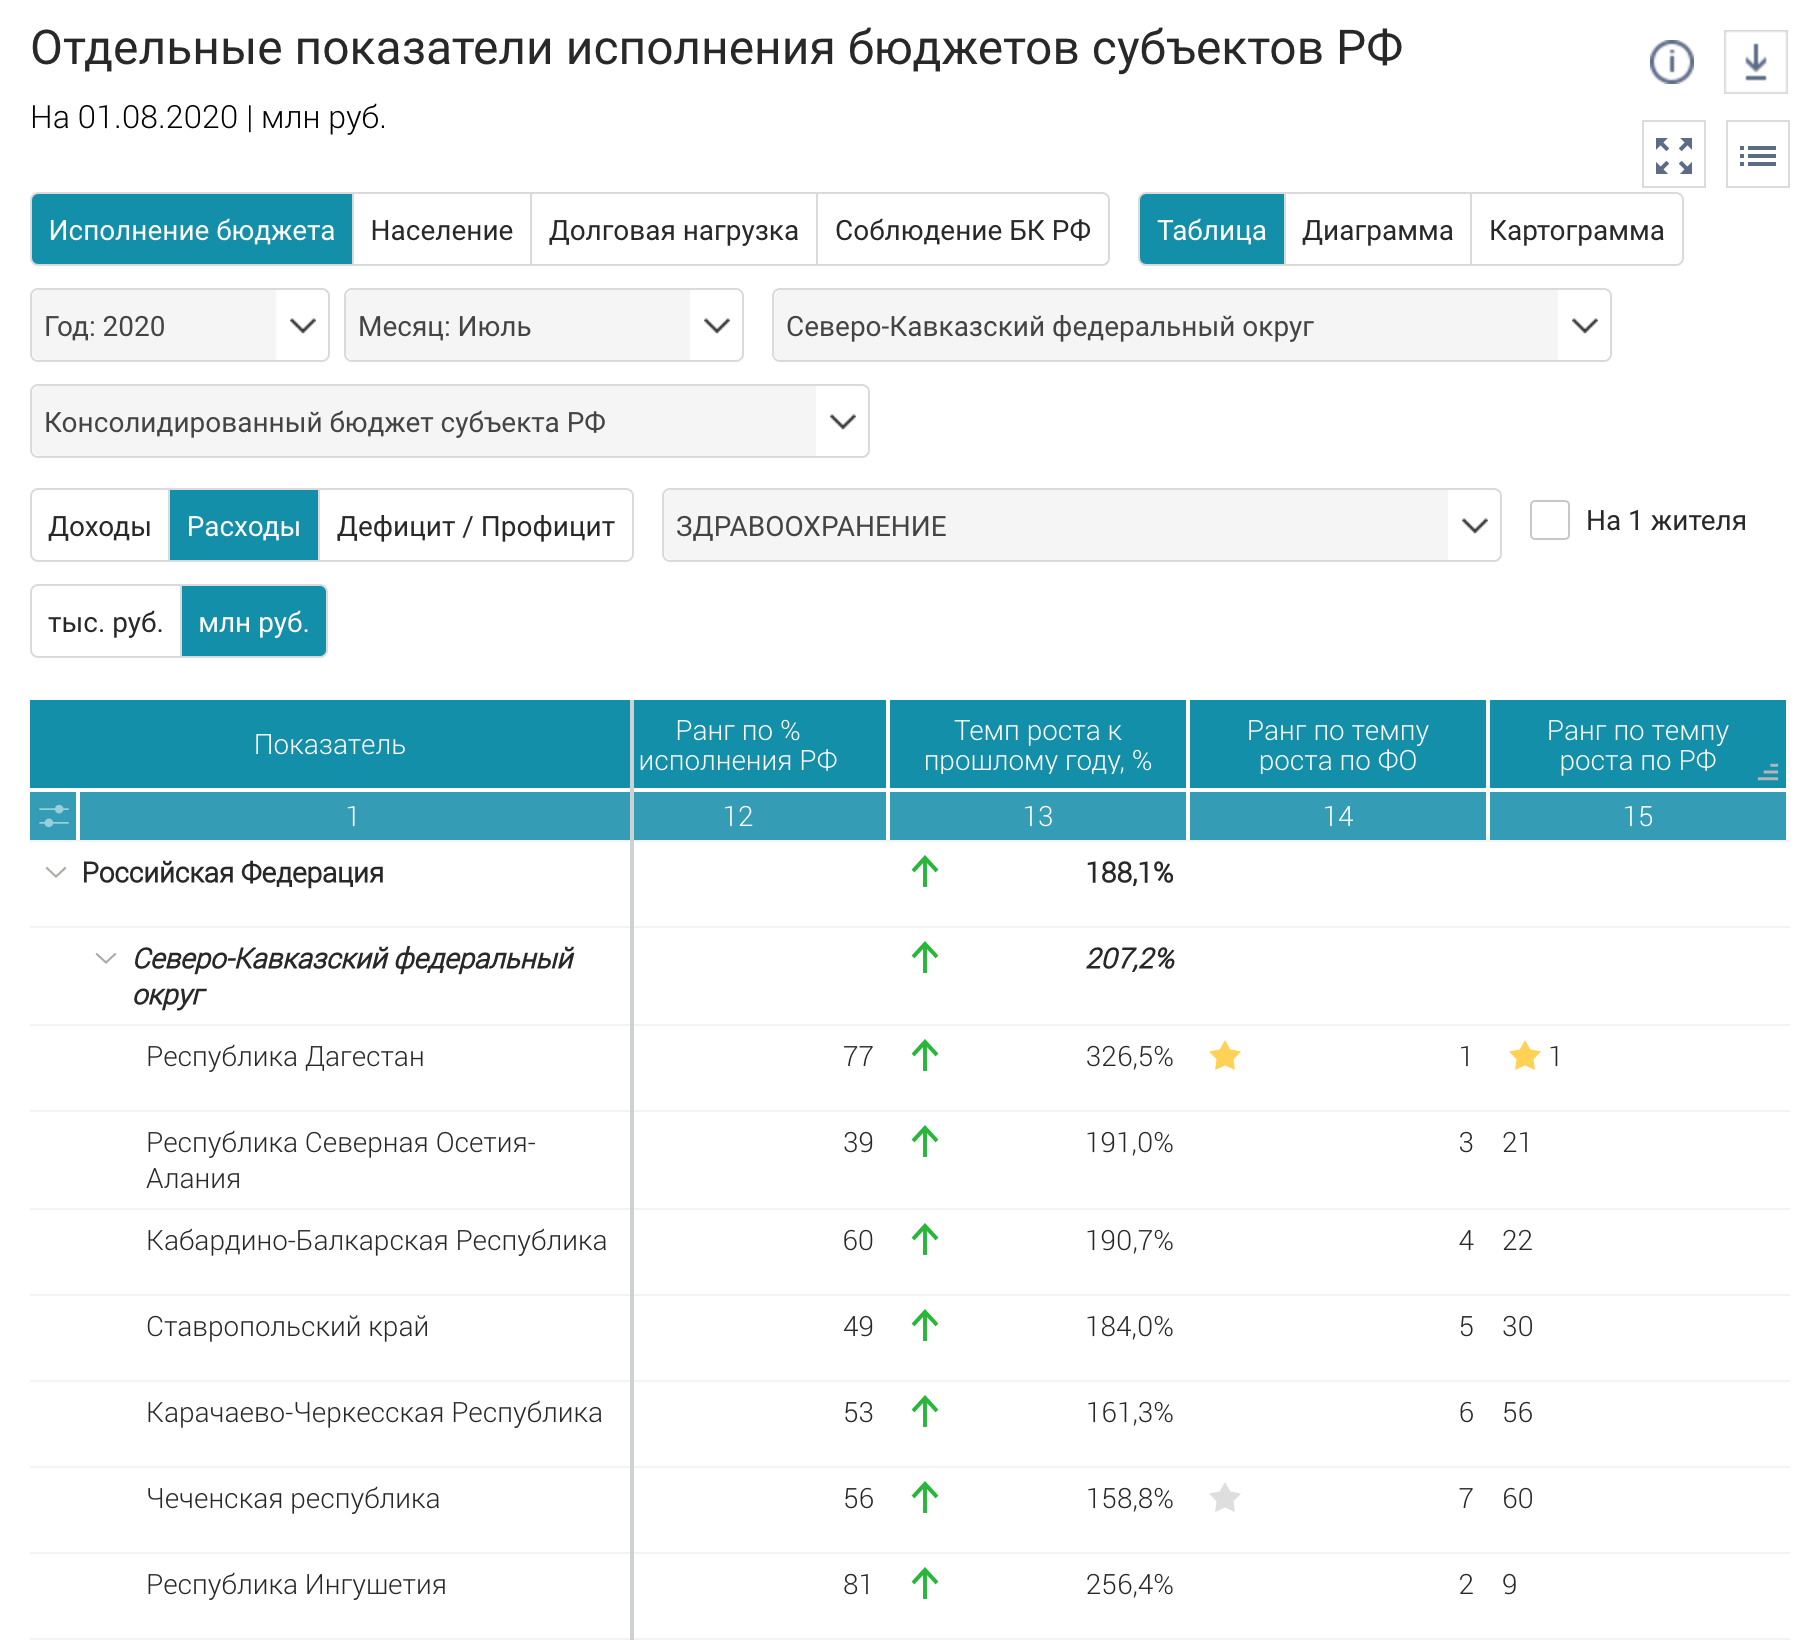Screen dimensions: 1814x1644
Task: Expand widget to fullscreen view
Action: tap(1673, 156)
